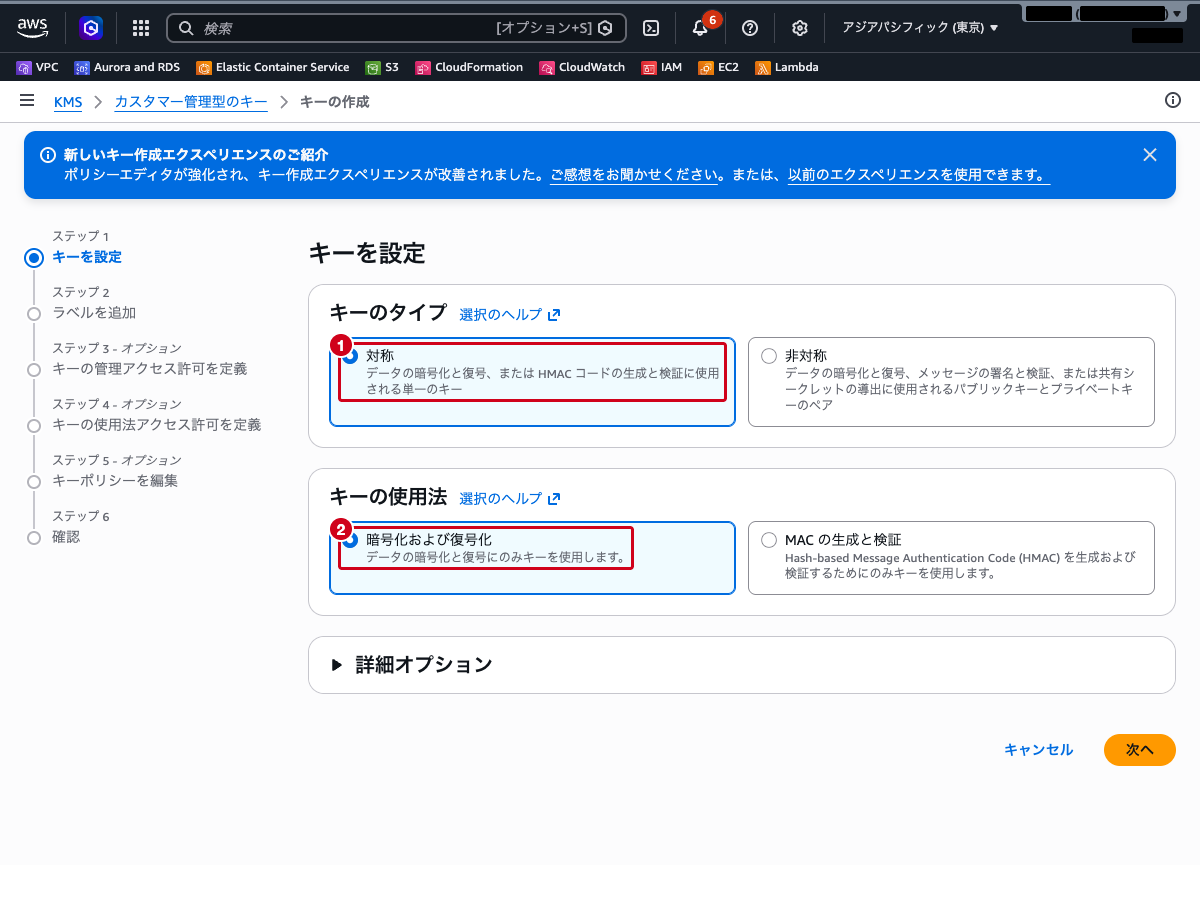The height and width of the screenshot is (900, 1200).
Task: Select step 5 キーポリシーを編集
Action: (115, 481)
